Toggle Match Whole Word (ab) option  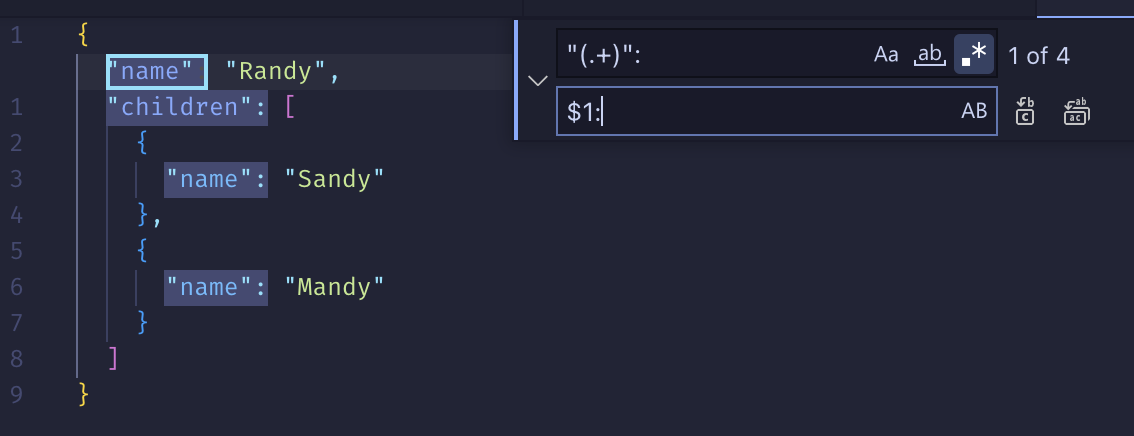click(x=930, y=54)
